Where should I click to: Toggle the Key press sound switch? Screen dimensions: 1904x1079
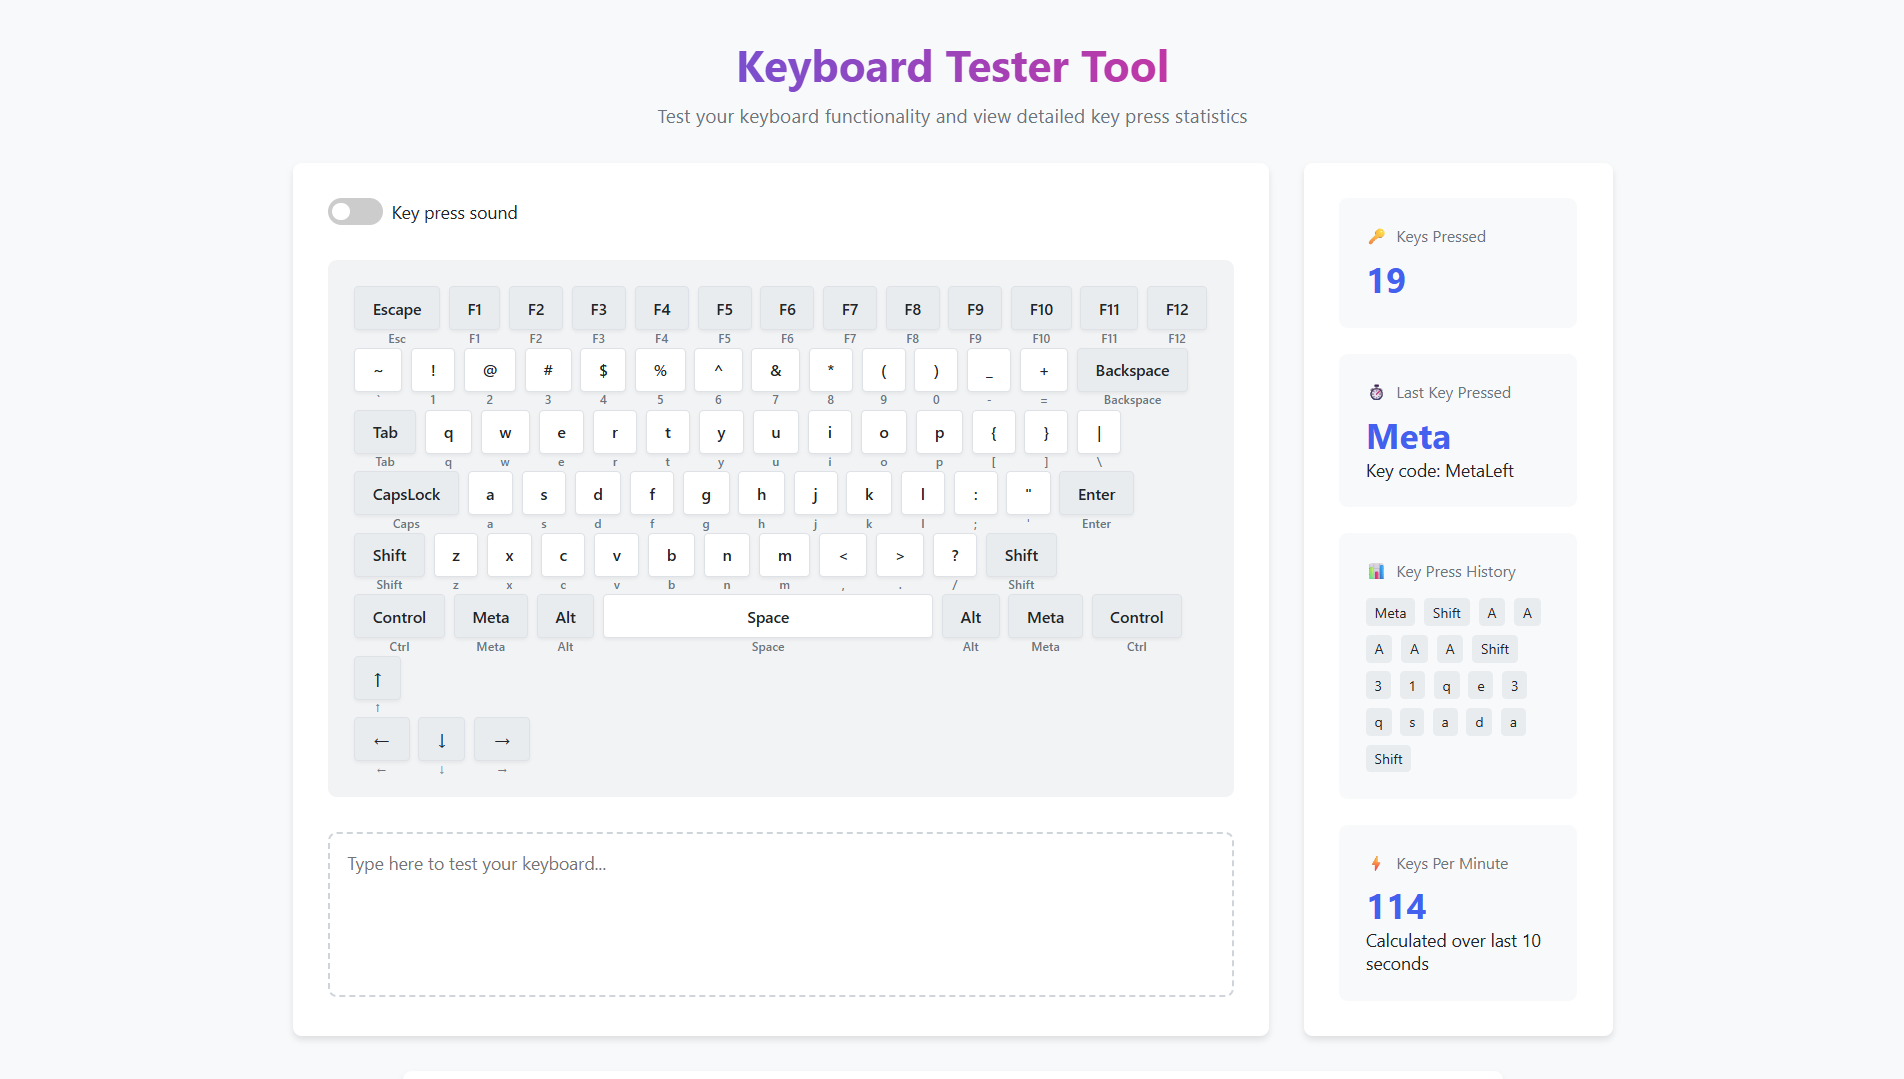tap(355, 212)
